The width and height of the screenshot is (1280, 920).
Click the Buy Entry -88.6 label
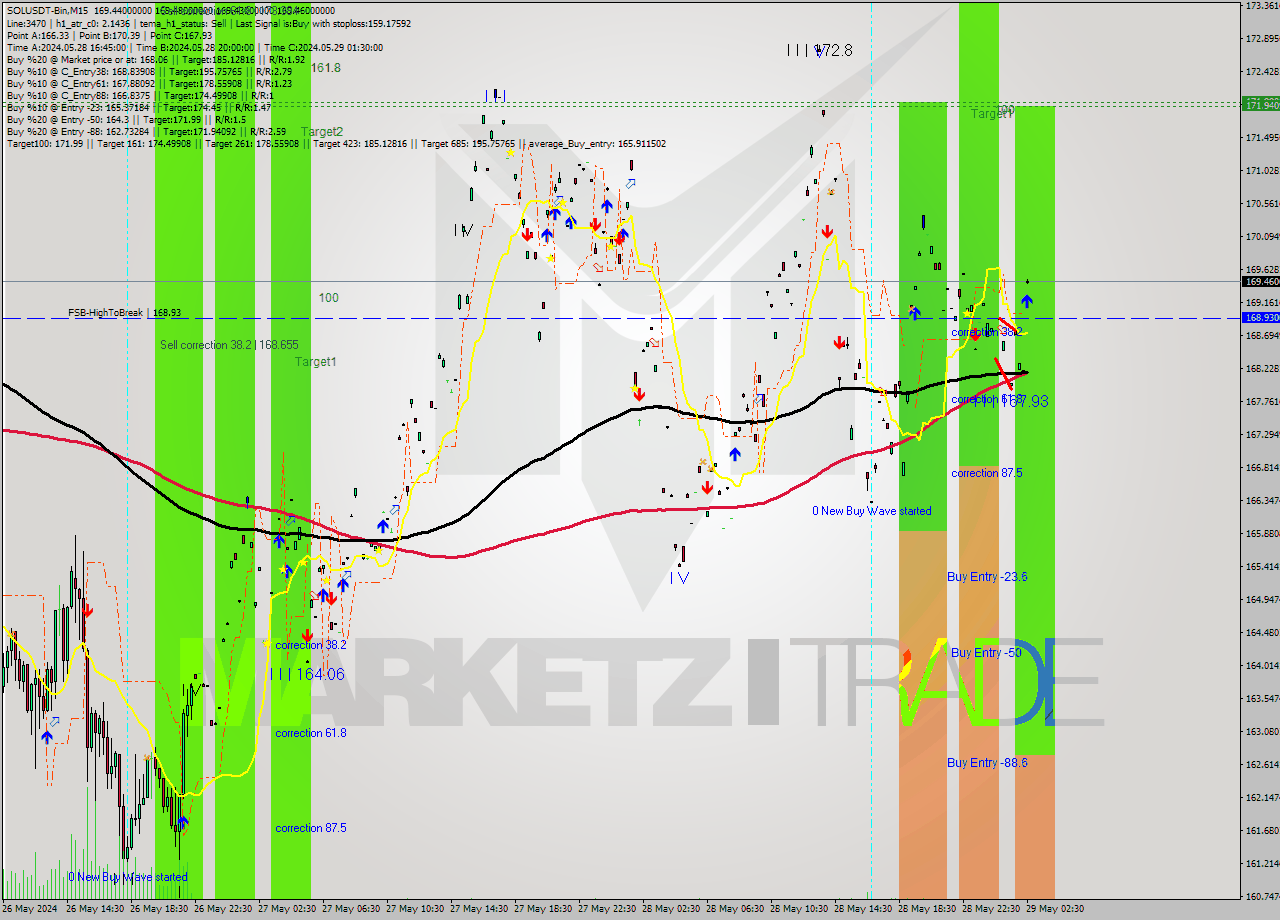point(987,762)
